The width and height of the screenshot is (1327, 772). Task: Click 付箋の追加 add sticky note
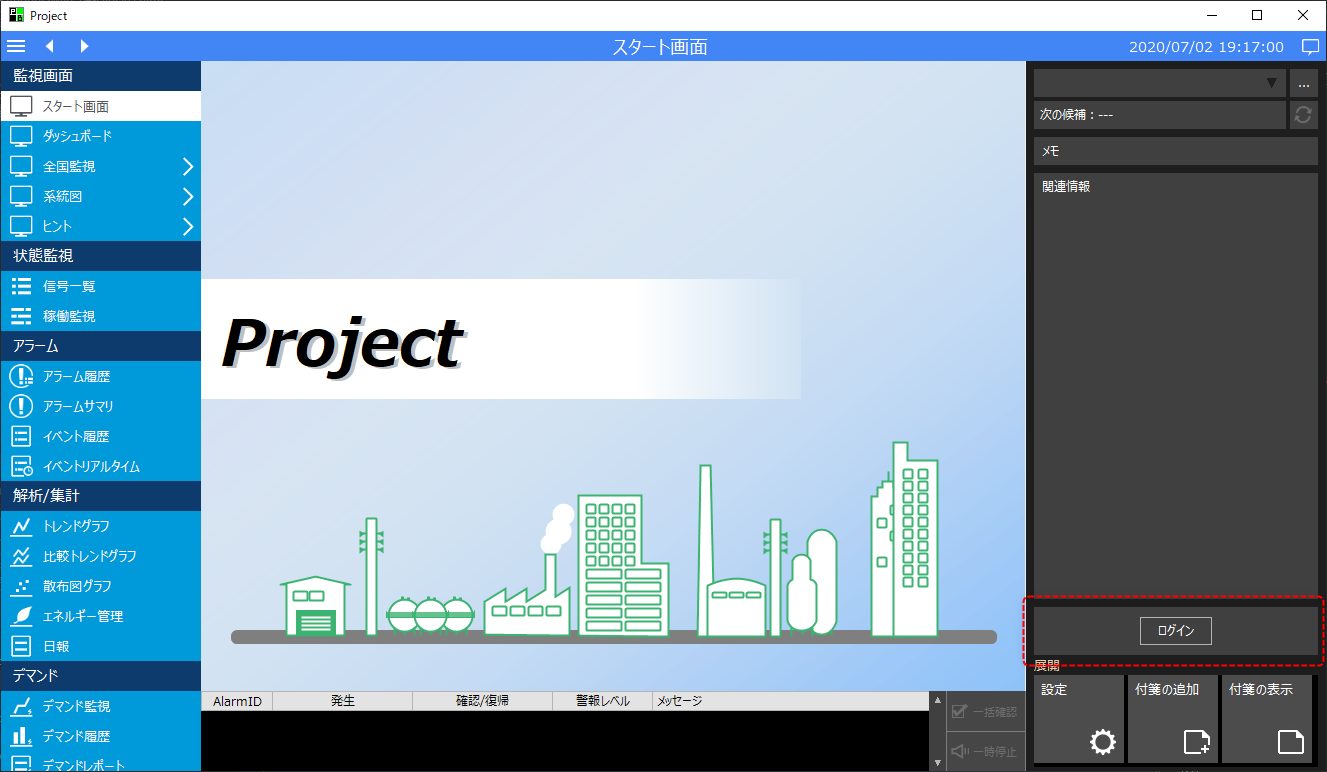1172,719
